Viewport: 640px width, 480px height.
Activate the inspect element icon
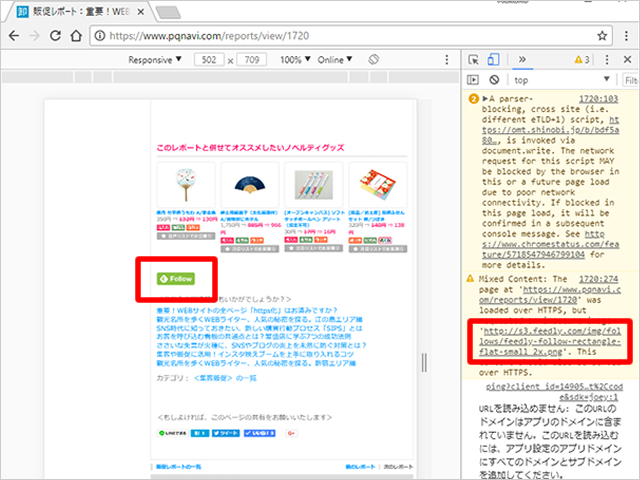pos(473,60)
